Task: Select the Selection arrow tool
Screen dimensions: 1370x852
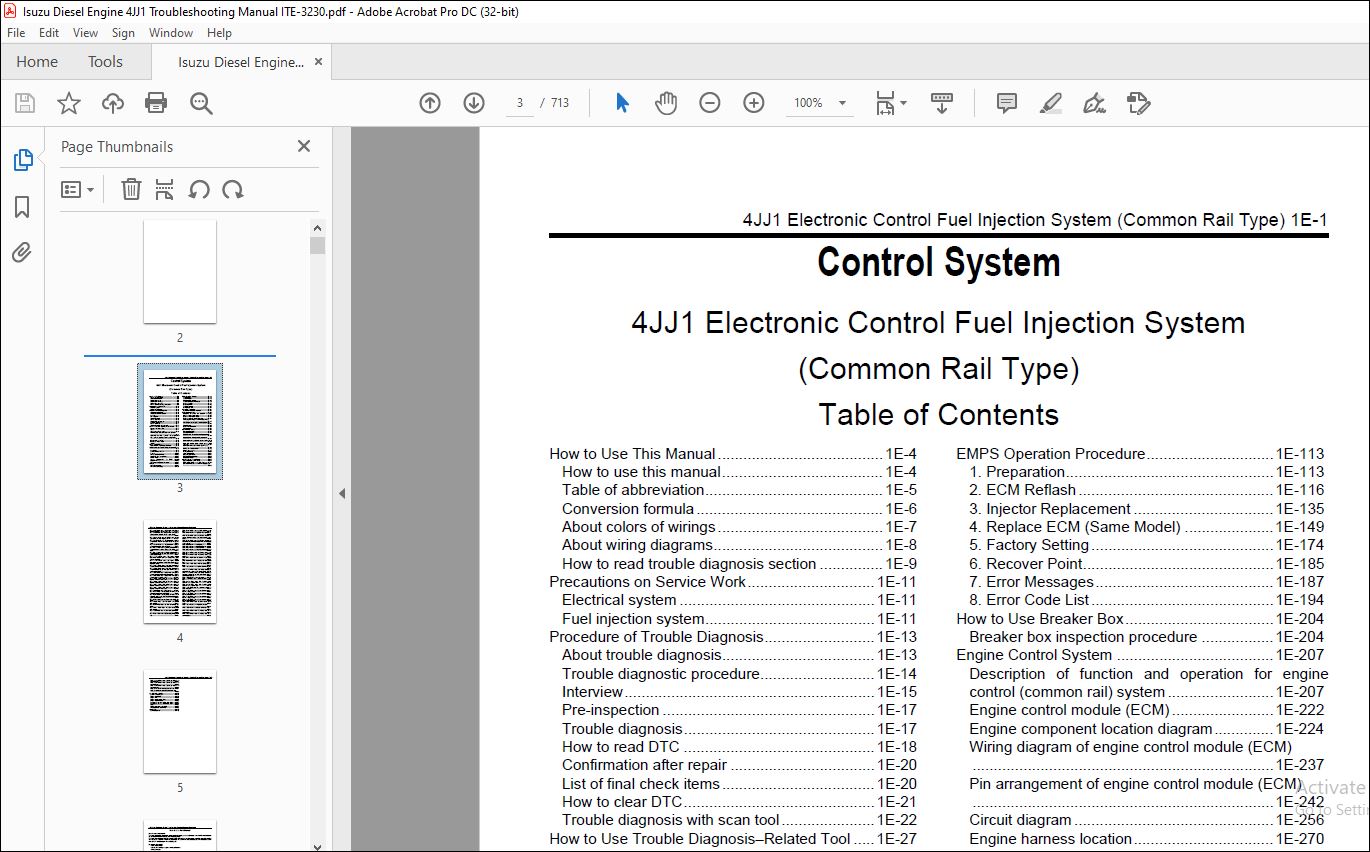Action: pyautogui.click(x=622, y=103)
